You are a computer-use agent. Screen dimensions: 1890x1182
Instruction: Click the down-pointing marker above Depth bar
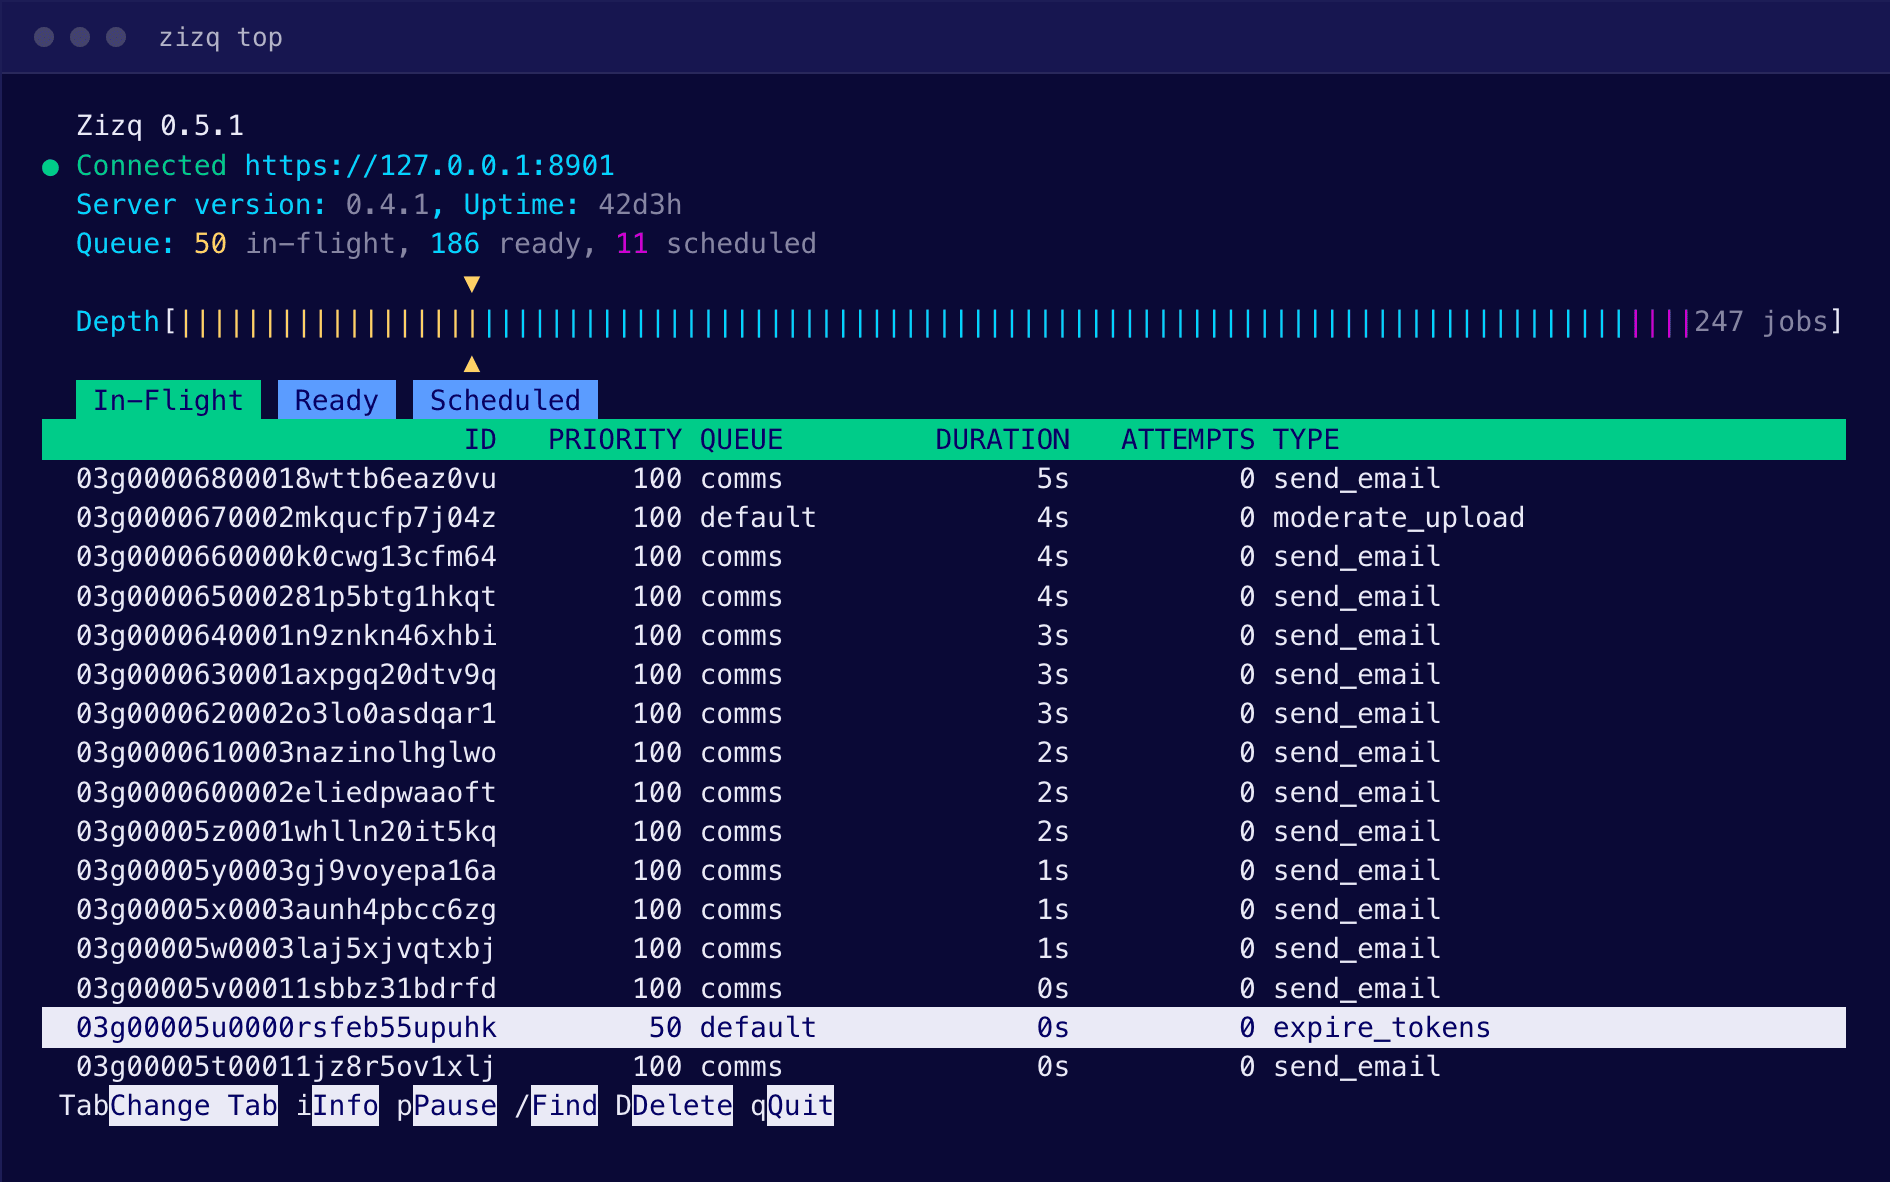point(472,284)
